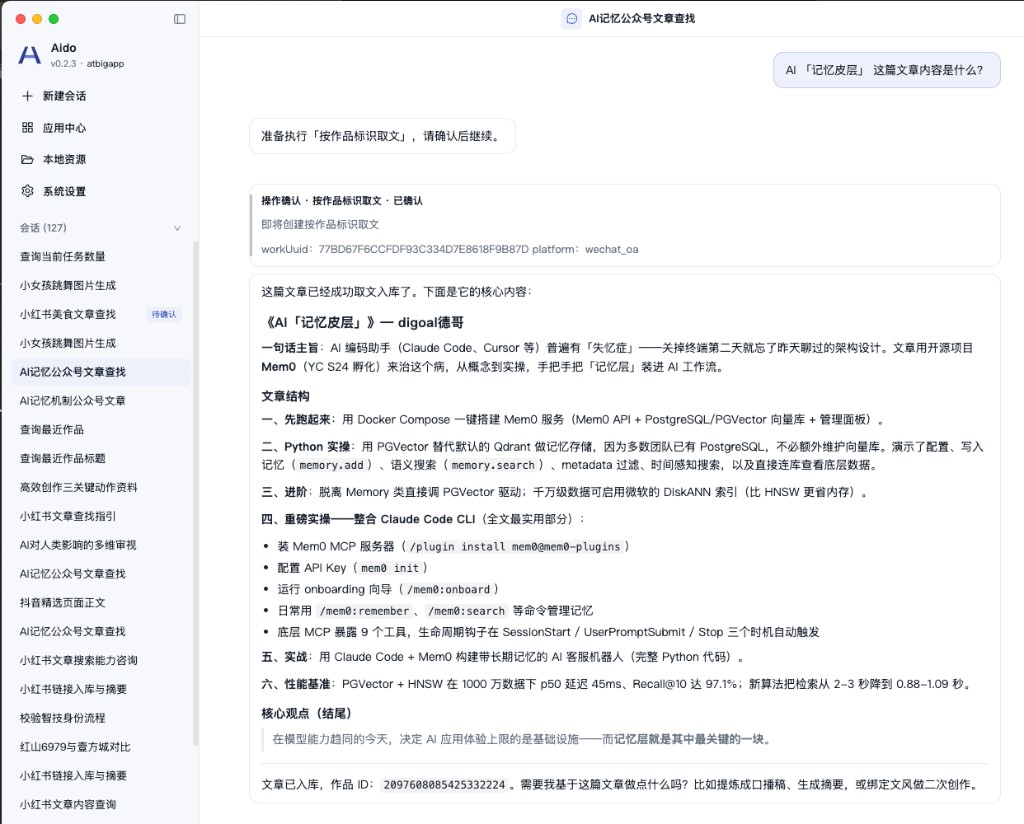Click the Aido logo icon
Image resolution: width=1024 pixels, height=824 pixels.
(x=29, y=55)
